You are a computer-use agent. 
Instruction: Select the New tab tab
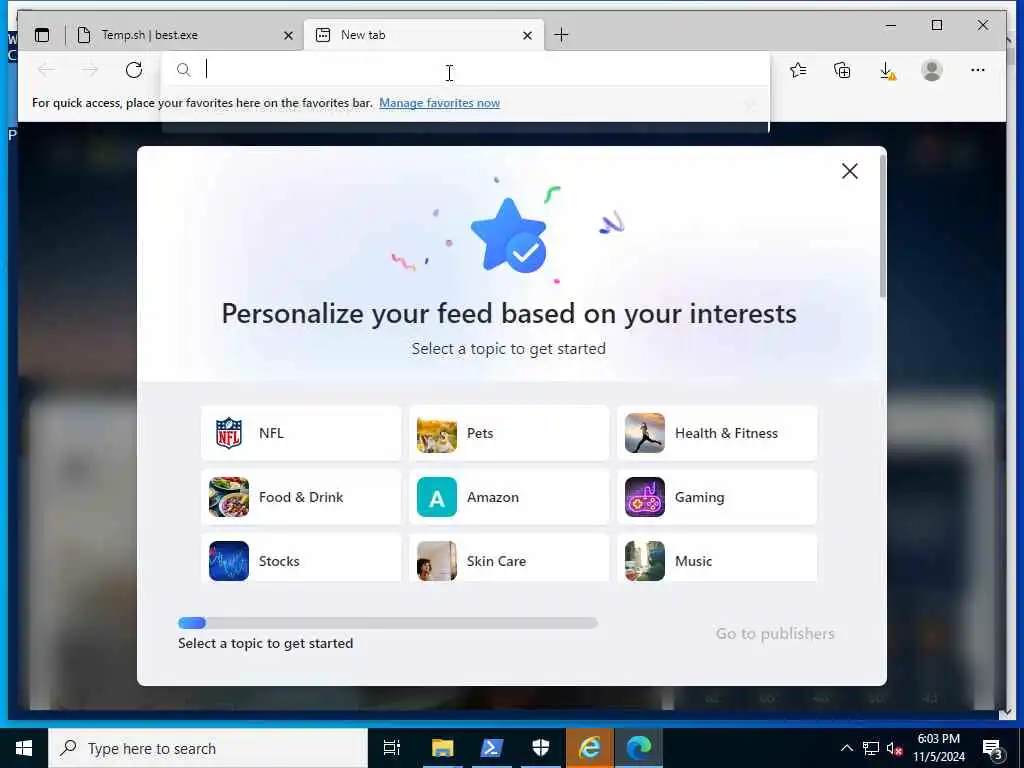click(424, 35)
